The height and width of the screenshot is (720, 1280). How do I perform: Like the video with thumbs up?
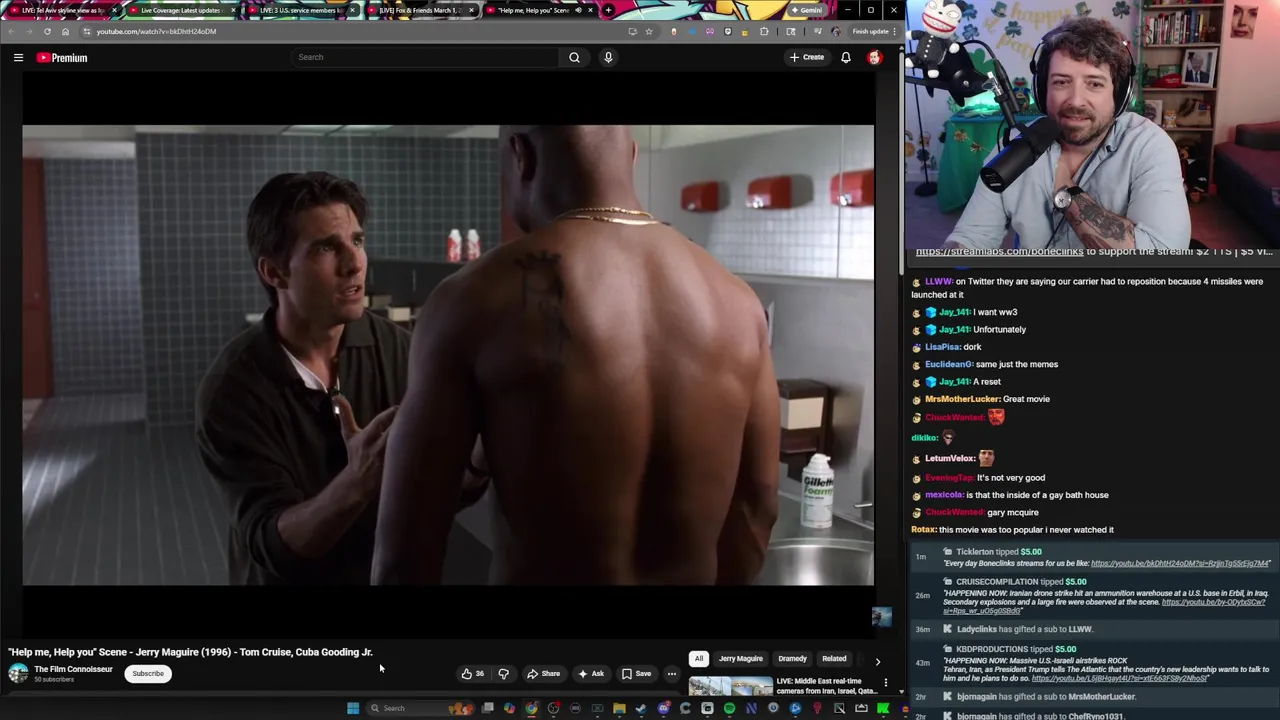point(472,673)
